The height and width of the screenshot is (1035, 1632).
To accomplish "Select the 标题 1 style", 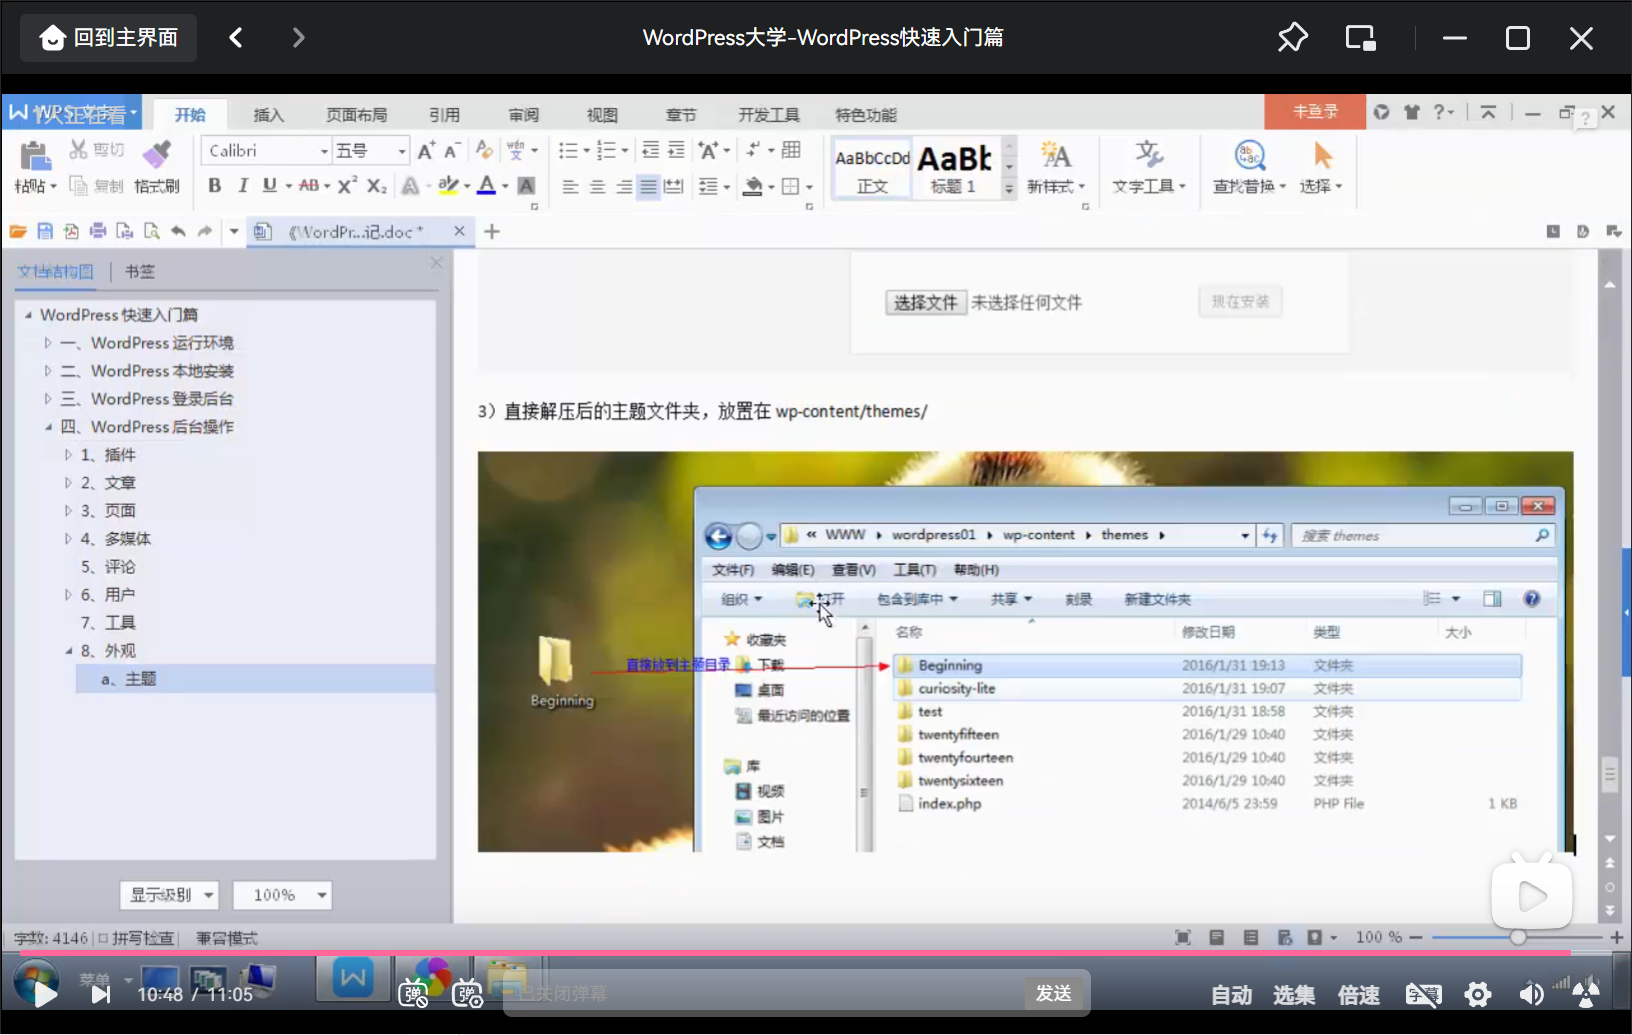I will click(954, 168).
